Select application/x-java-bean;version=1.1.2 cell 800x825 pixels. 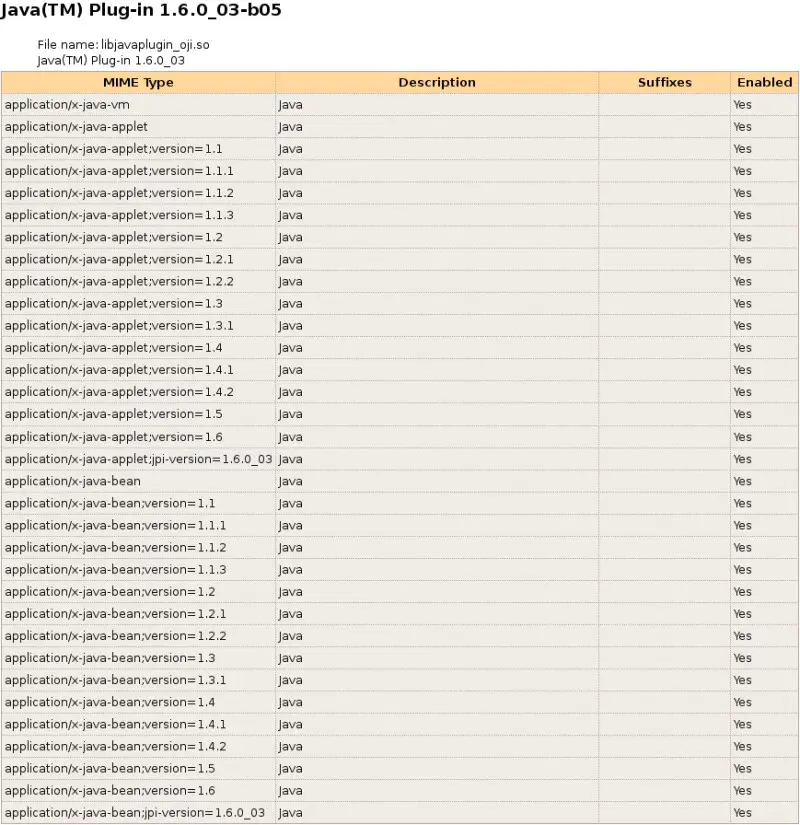[138, 547]
